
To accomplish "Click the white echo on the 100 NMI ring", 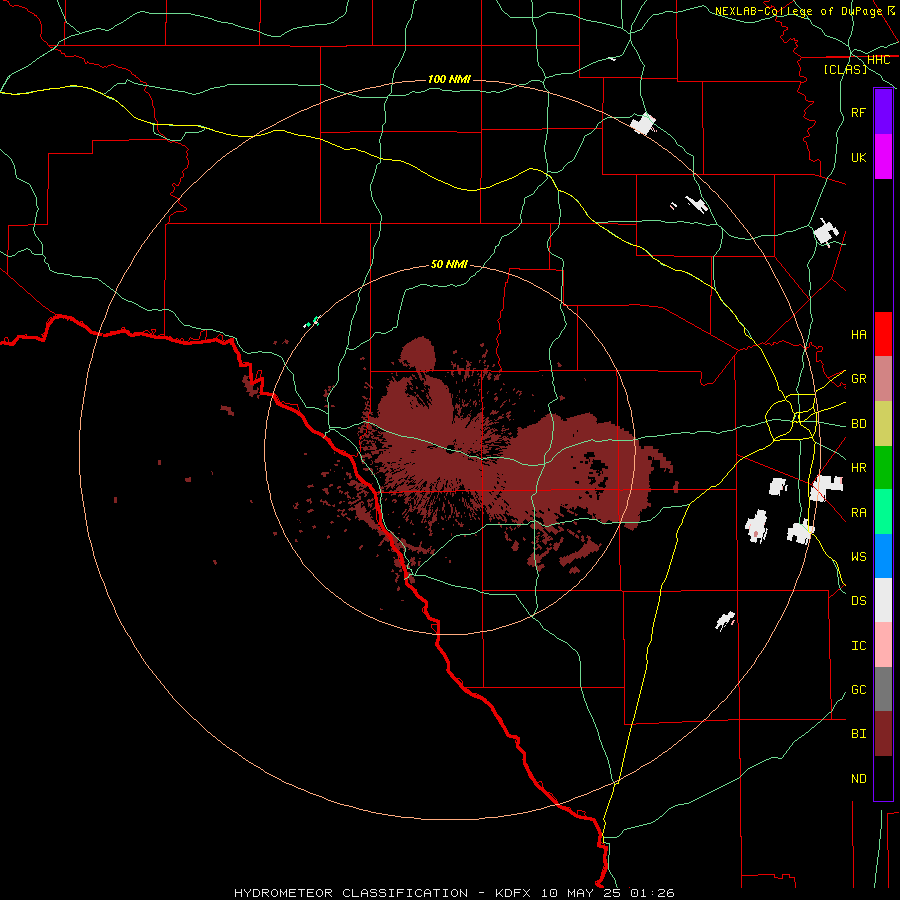I will coord(643,123).
